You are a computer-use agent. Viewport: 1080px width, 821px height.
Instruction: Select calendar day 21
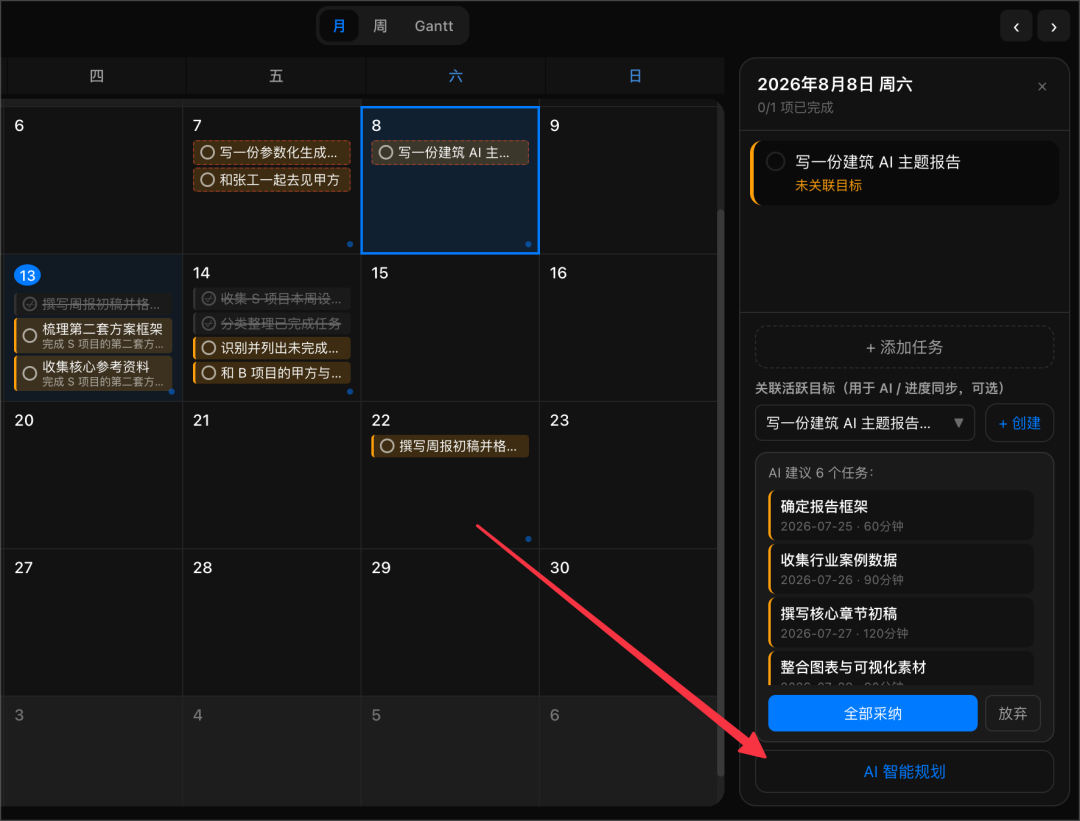[271, 475]
